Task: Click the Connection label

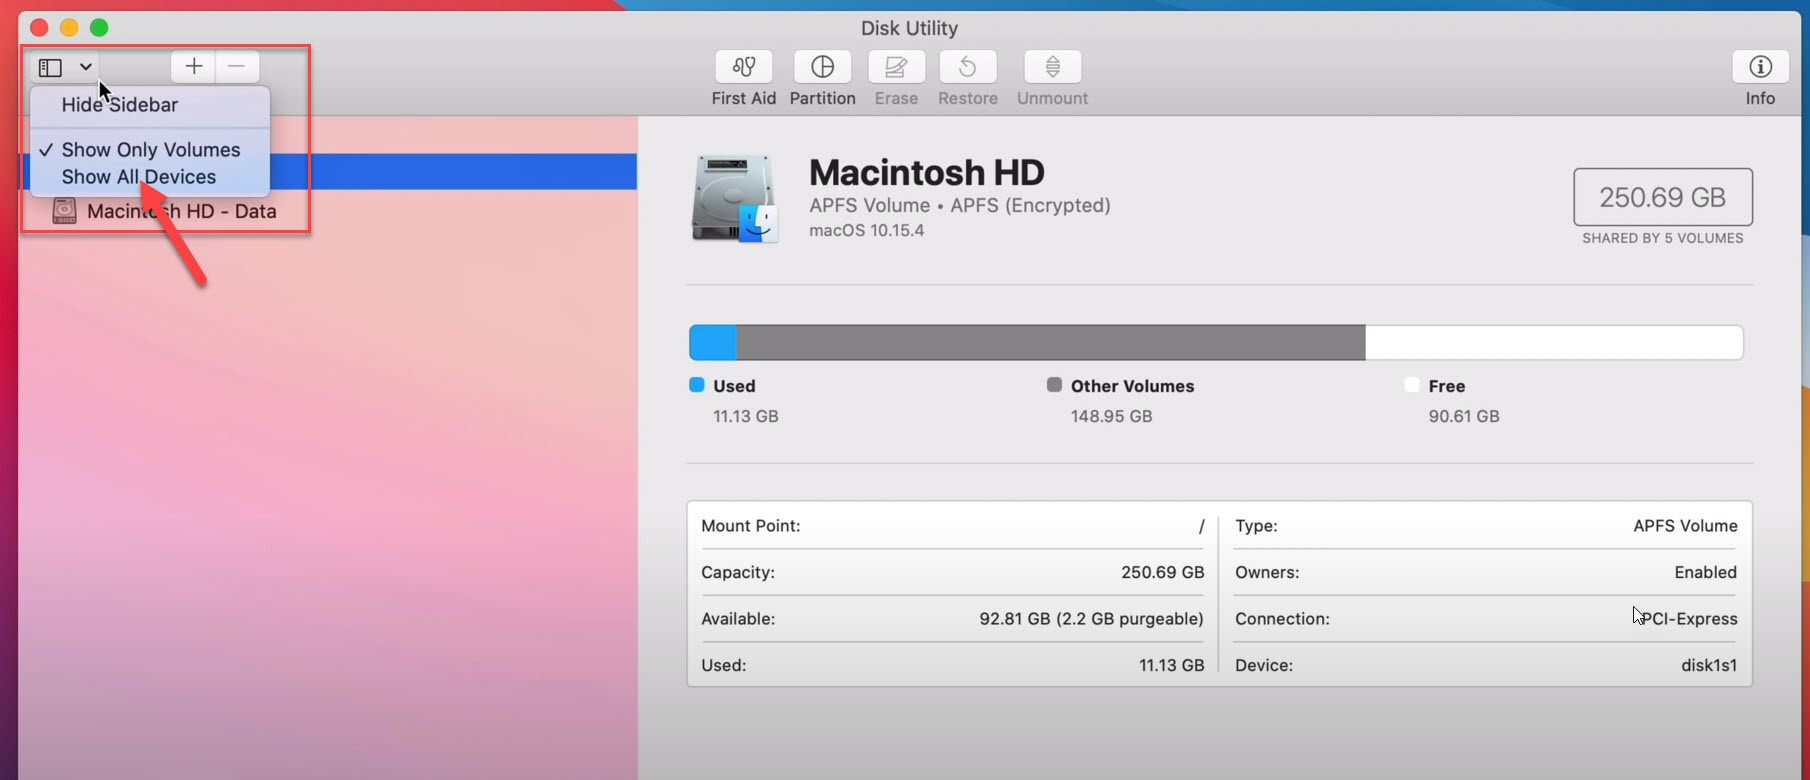Action: [x=1282, y=619]
